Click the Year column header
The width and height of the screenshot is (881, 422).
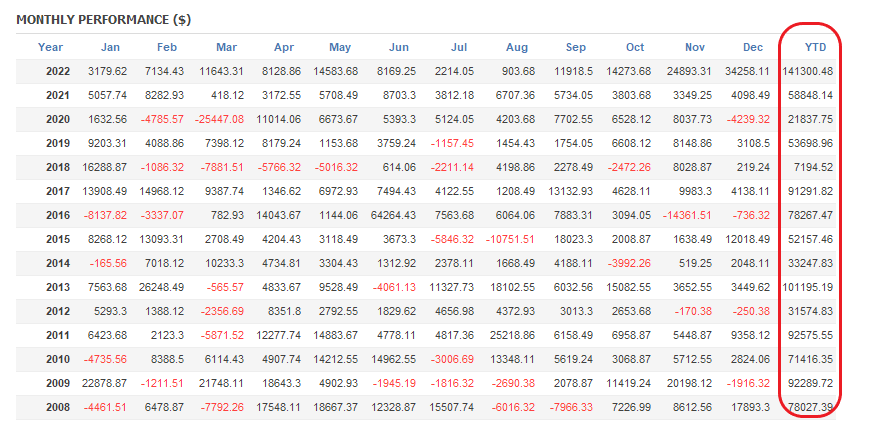coord(50,47)
